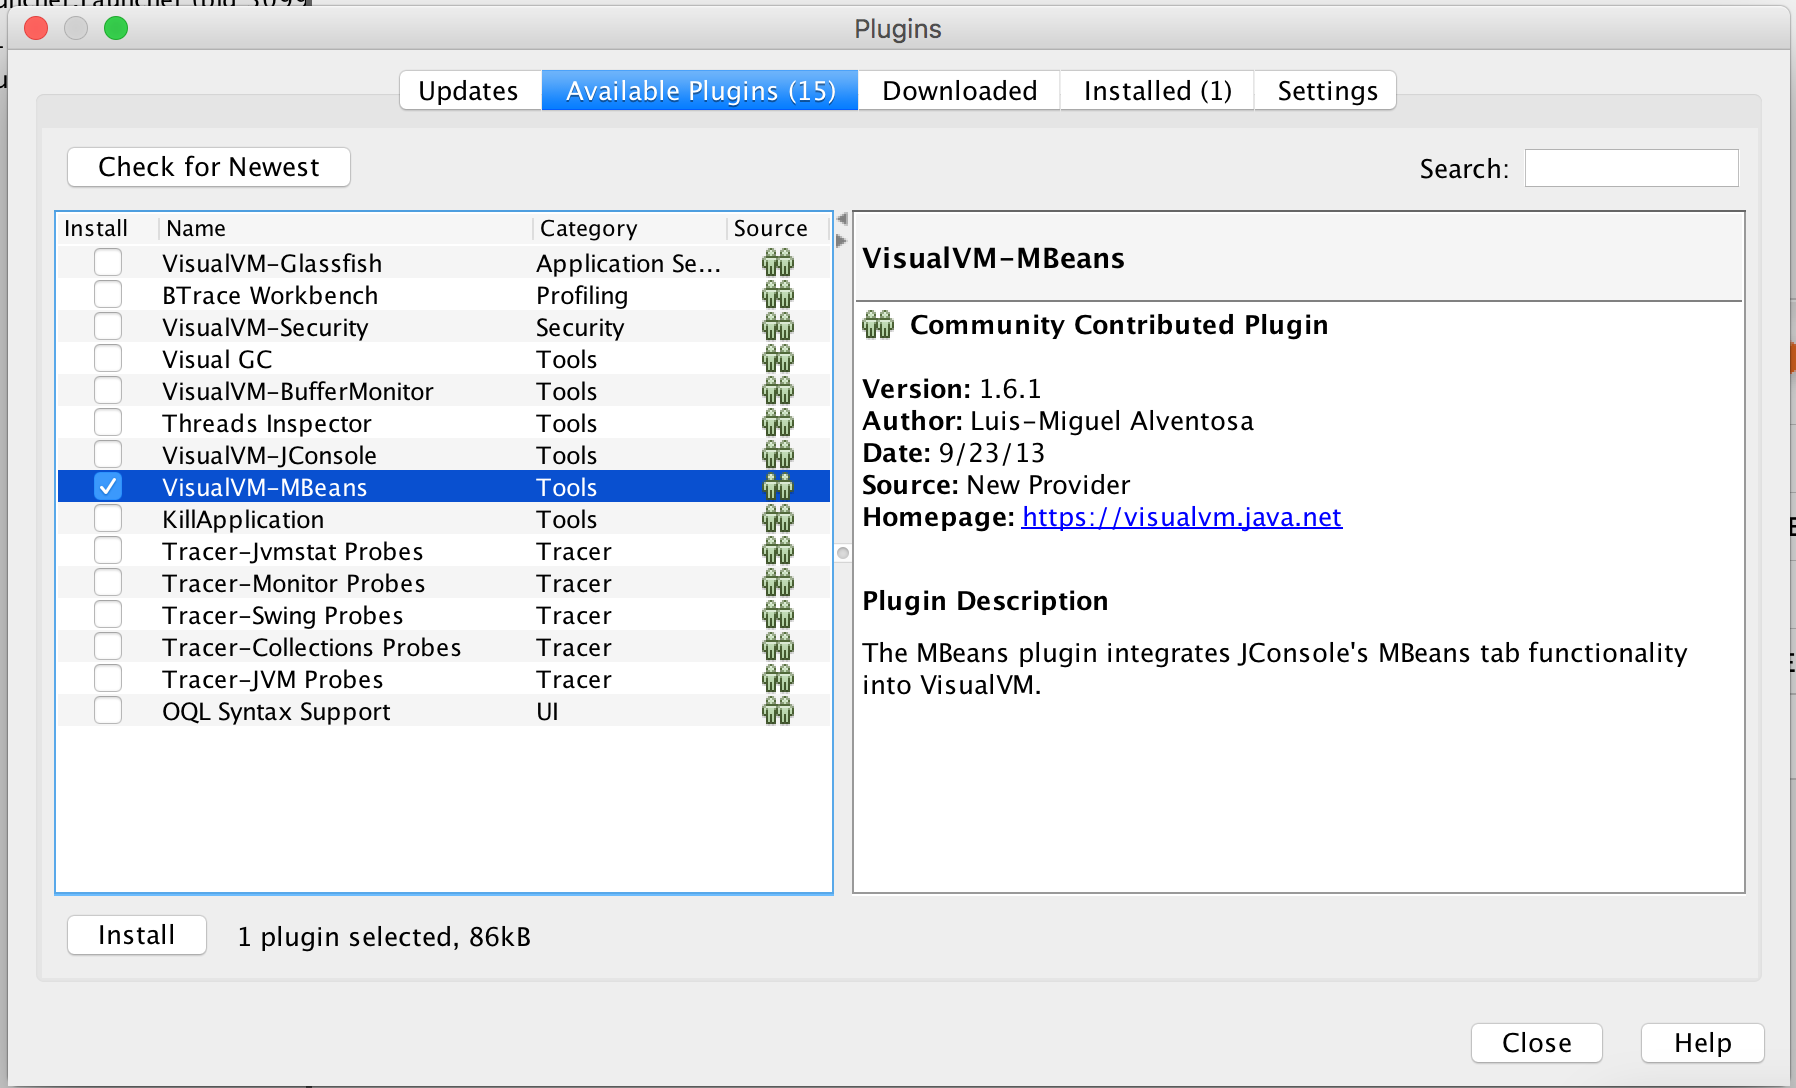Click the source icon in KillApplication row
The height and width of the screenshot is (1088, 1796).
pos(777,519)
